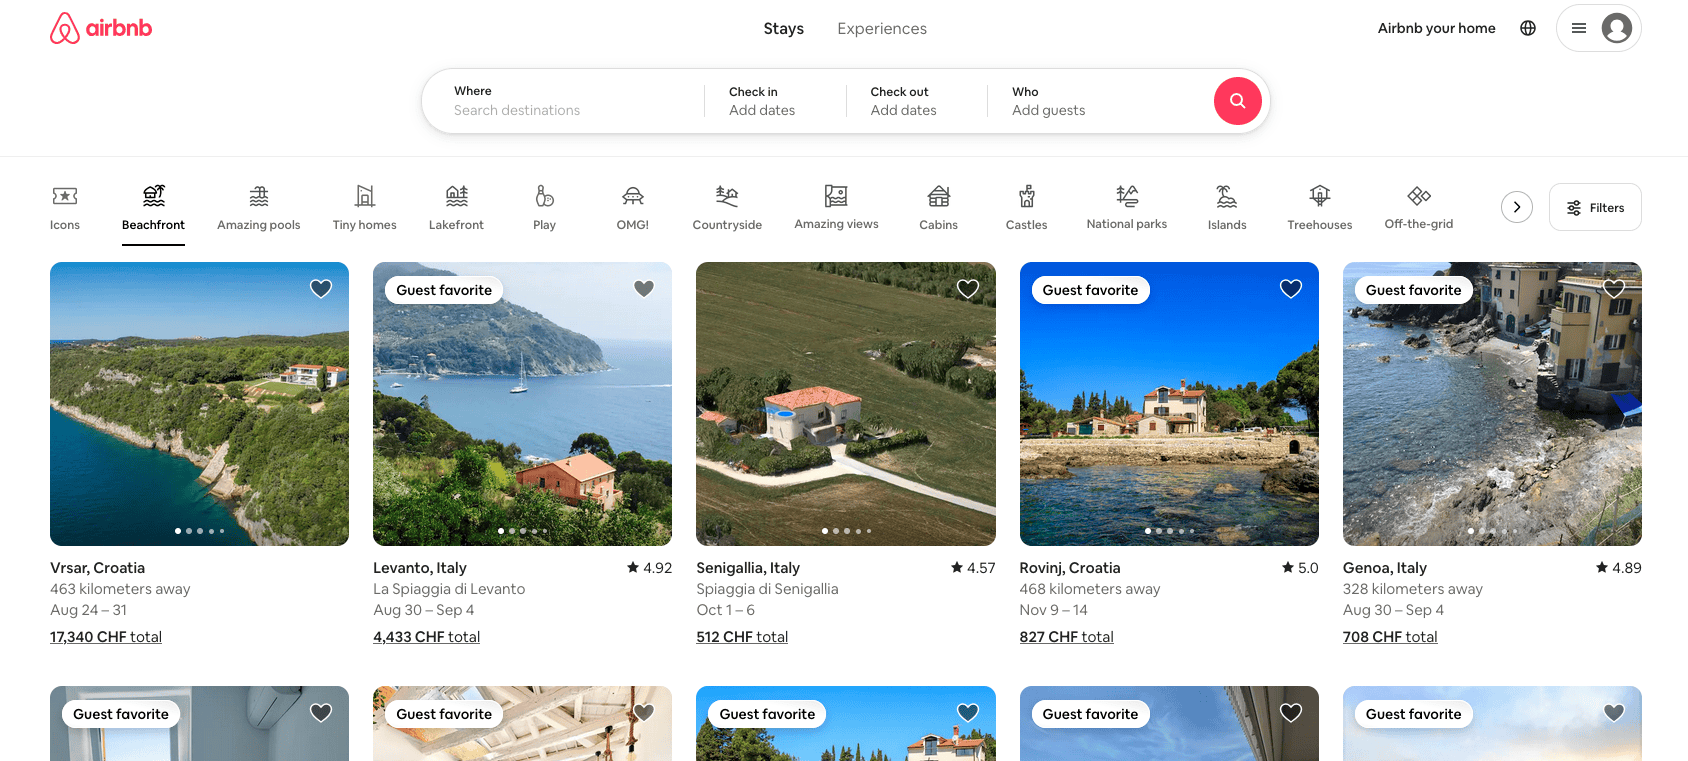
Task: Click the Vrsar, Croatia listing title
Action: (98, 568)
